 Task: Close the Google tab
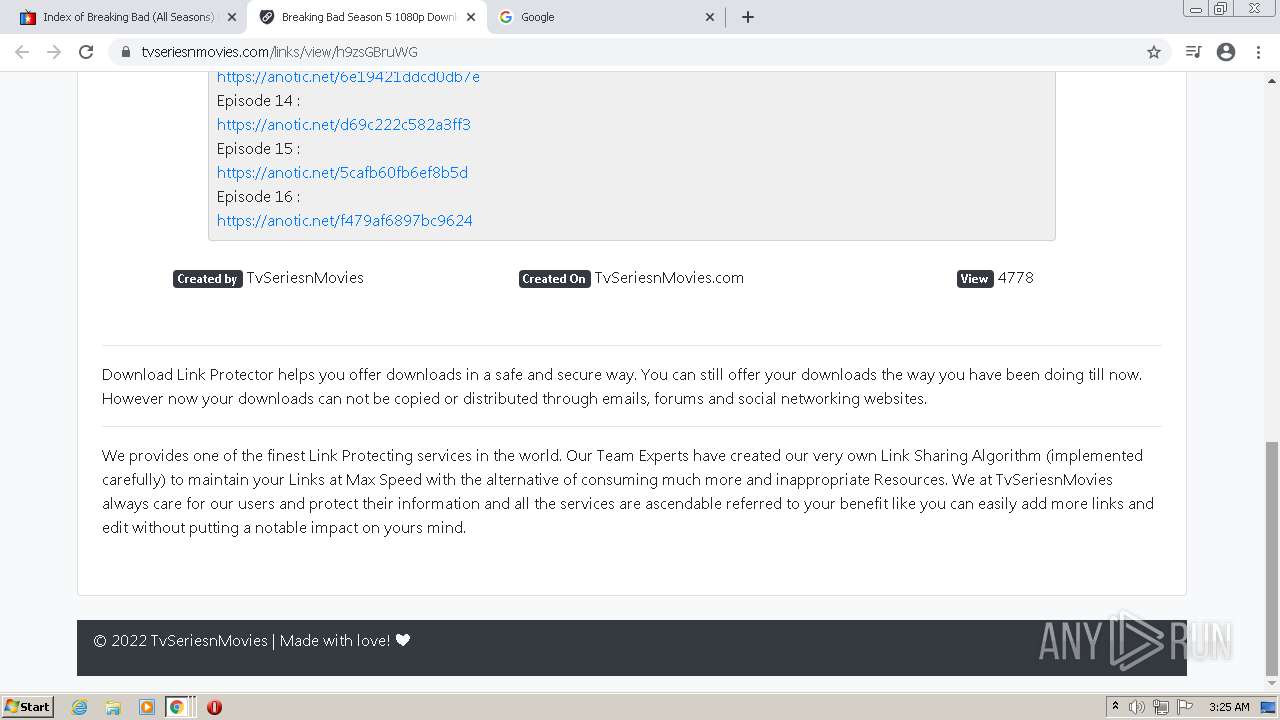710,17
